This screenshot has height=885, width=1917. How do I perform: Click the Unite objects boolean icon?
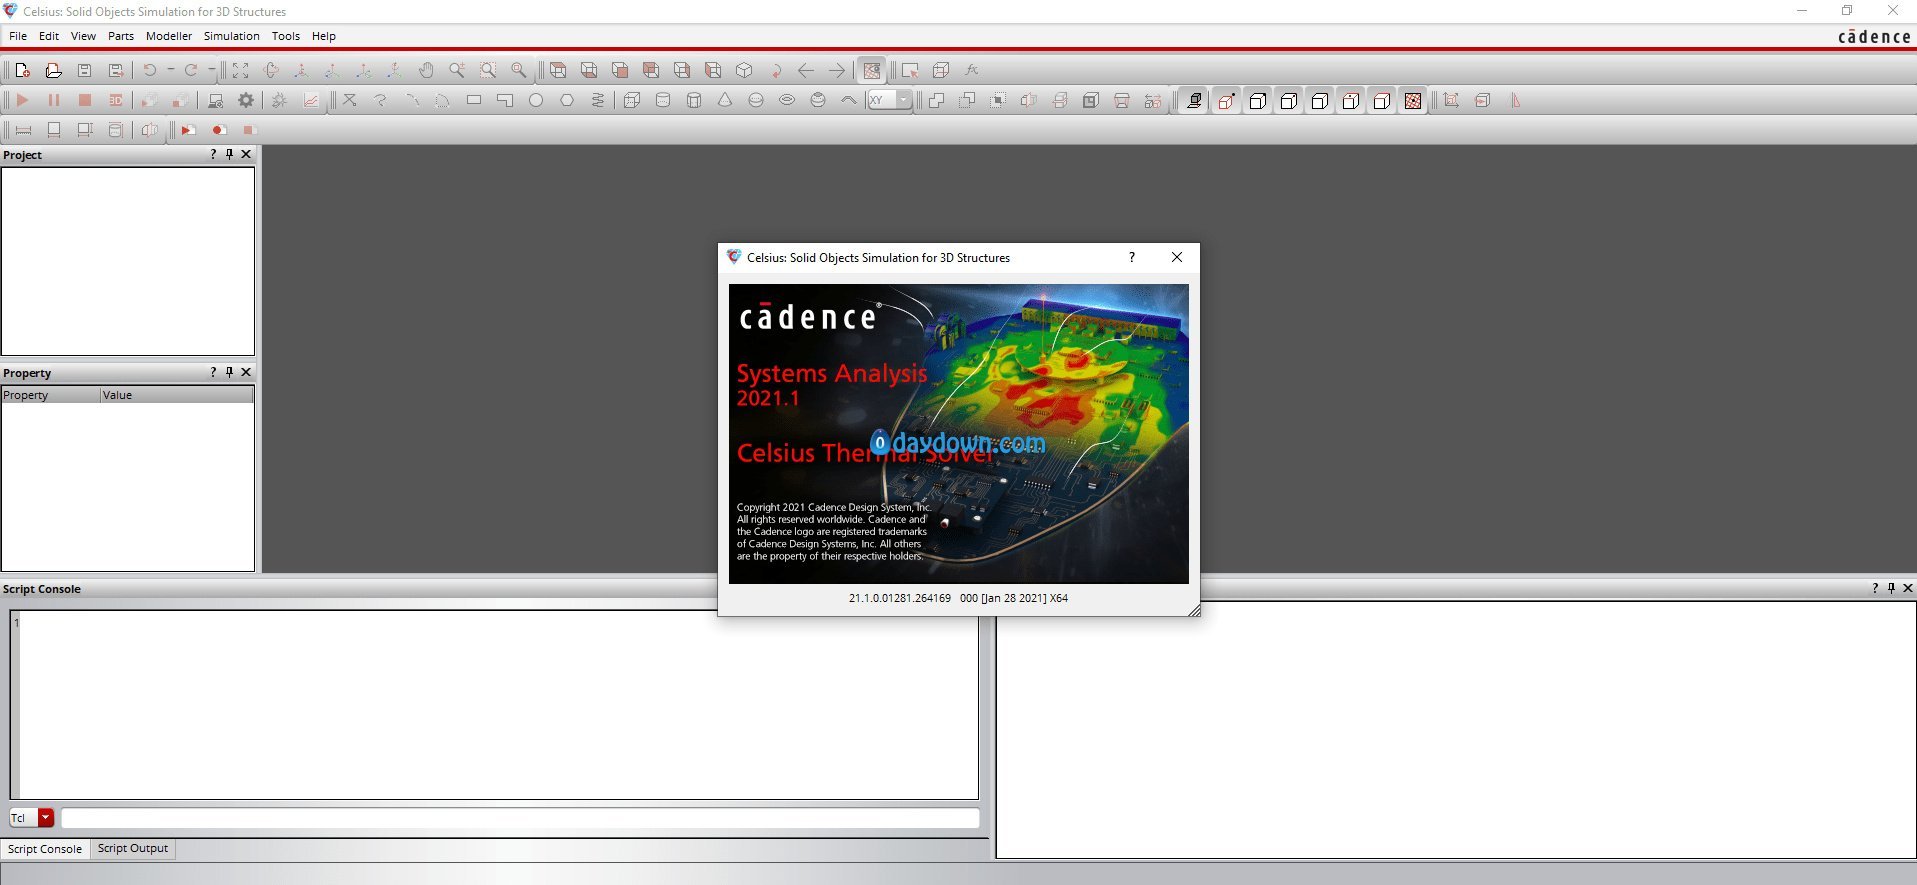[x=936, y=100]
